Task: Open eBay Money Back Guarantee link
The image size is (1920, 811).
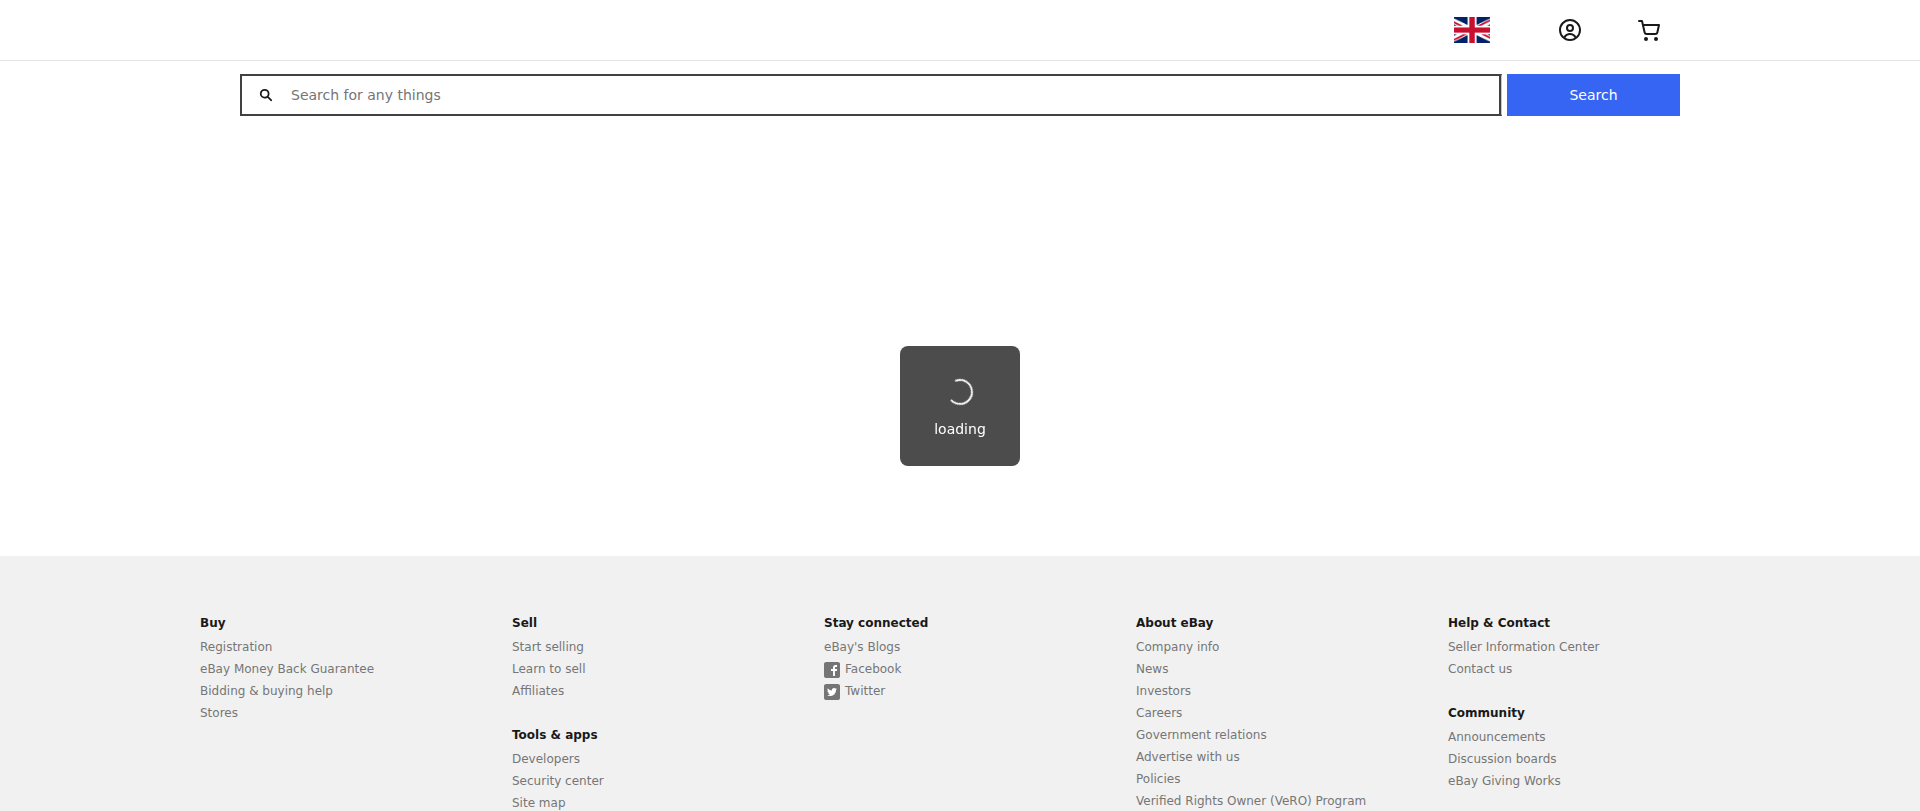Action: (287, 669)
